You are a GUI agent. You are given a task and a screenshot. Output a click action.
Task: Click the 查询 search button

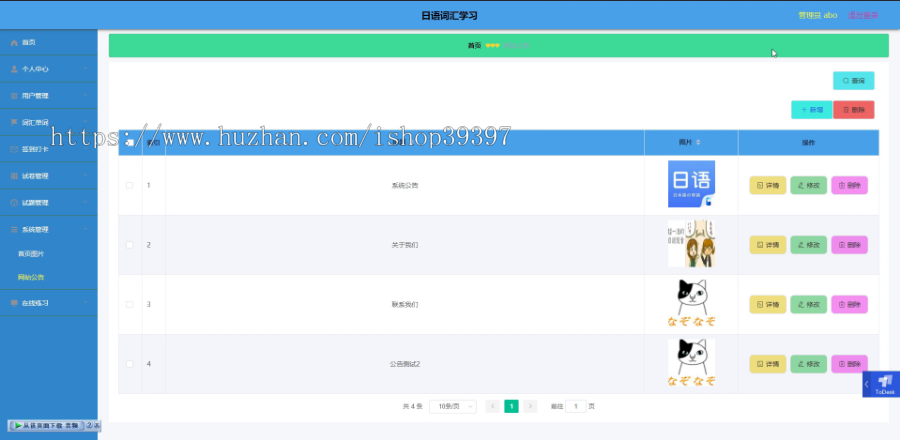pyautogui.click(x=854, y=81)
